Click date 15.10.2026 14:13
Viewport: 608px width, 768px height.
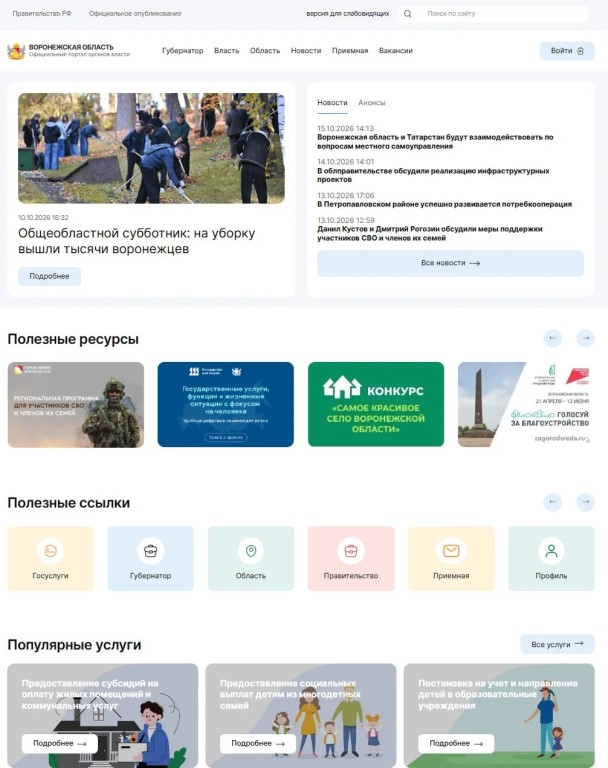tap(345, 128)
